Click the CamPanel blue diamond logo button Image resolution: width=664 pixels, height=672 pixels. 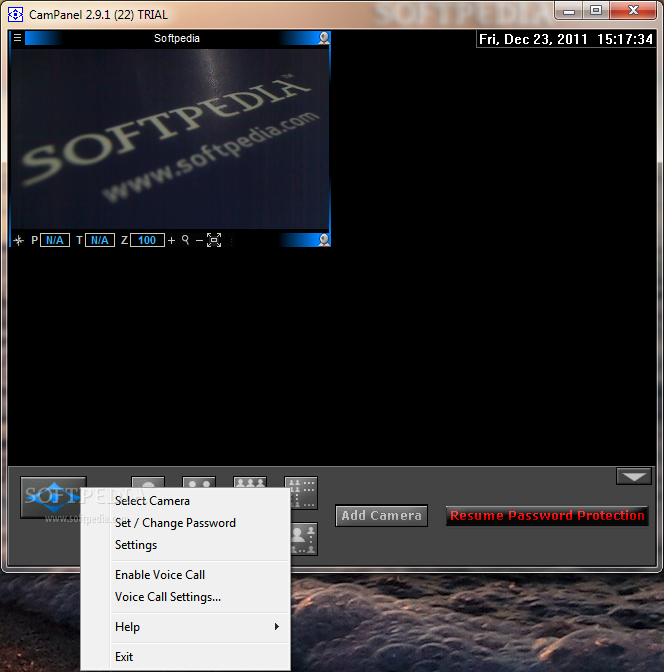click(53, 497)
